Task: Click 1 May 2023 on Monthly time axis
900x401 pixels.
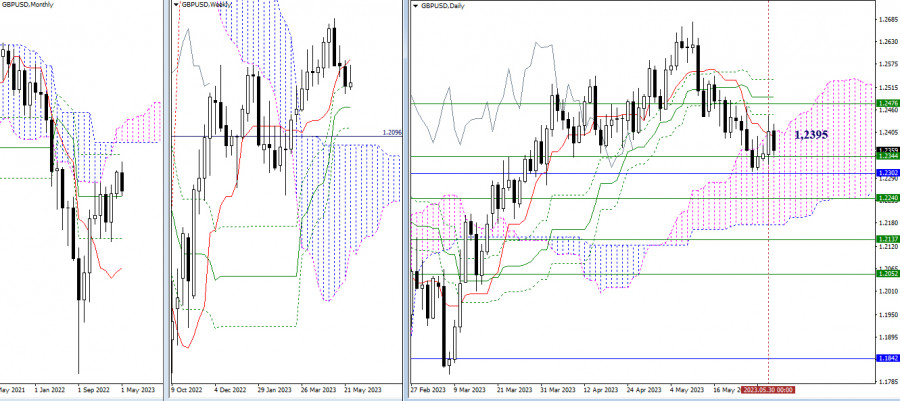Action: pyautogui.click(x=137, y=390)
